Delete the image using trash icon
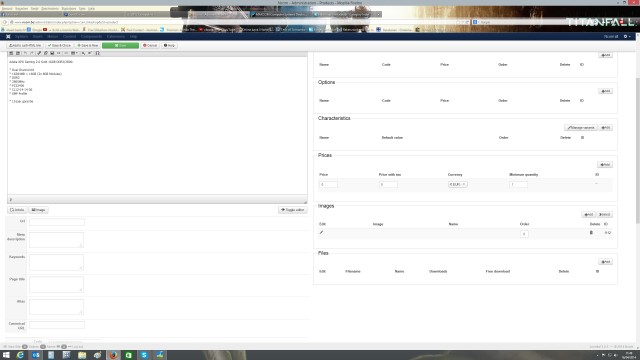 [x=591, y=233]
